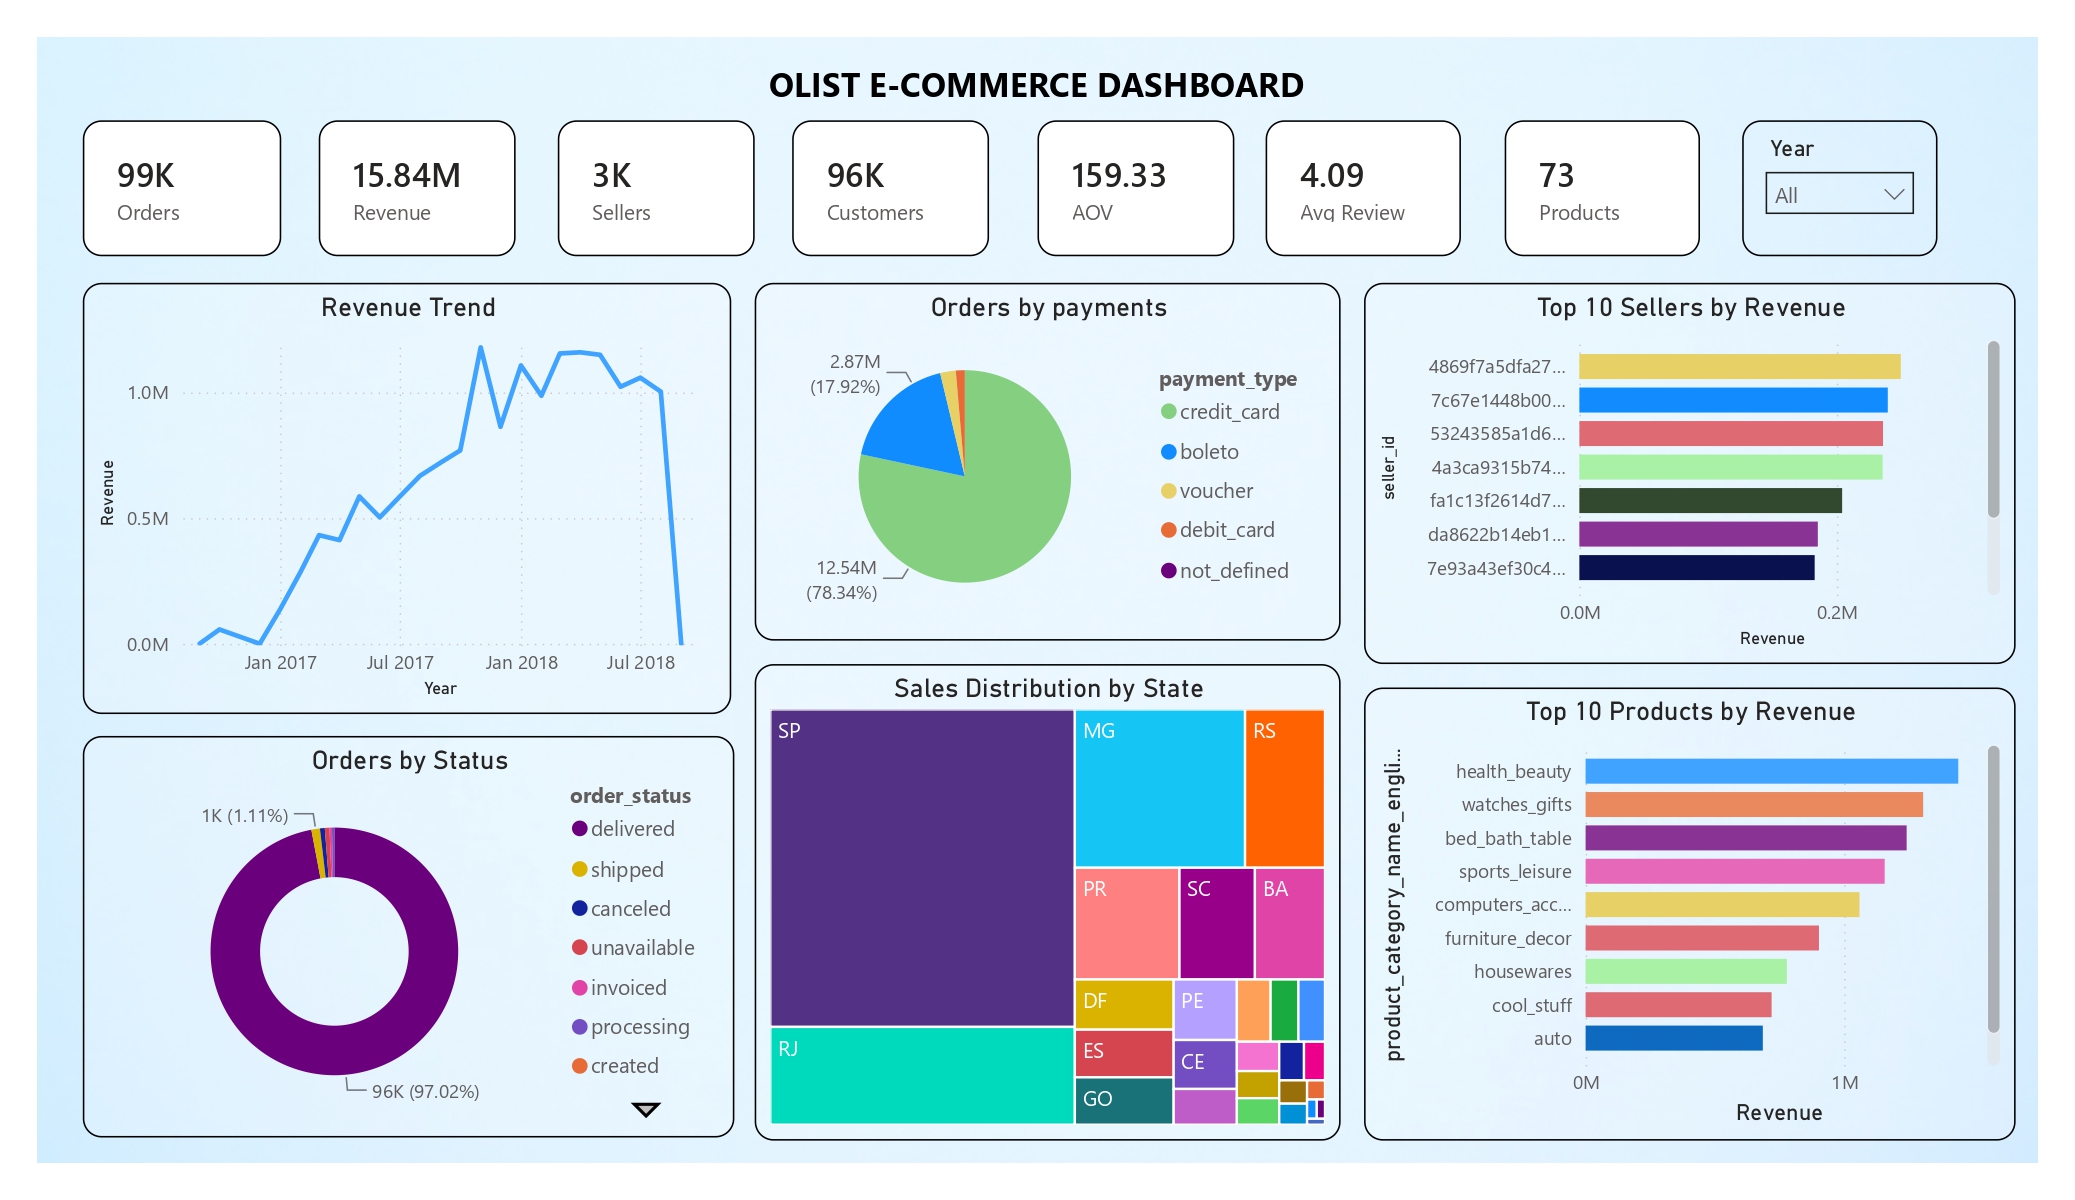Select invoiced in order status legend
This screenshot has height=1200, width=2075.
tap(619, 987)
